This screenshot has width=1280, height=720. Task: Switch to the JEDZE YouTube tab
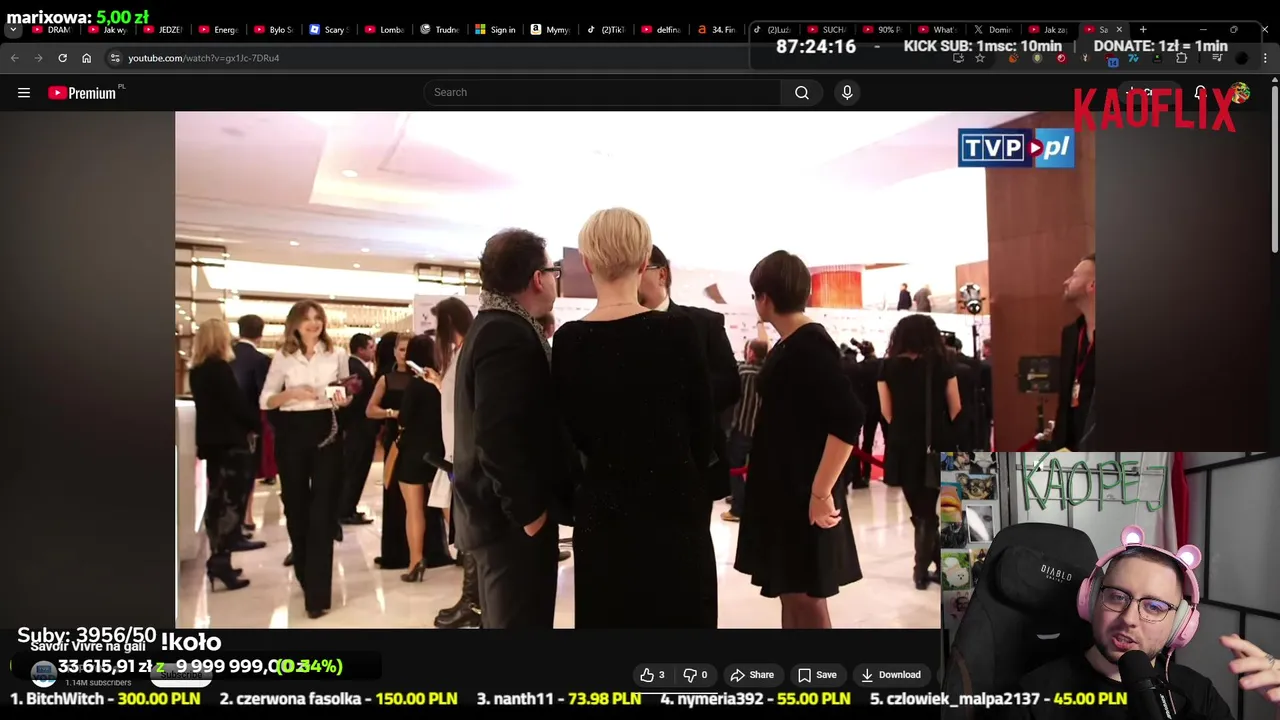tap(163, 30)
